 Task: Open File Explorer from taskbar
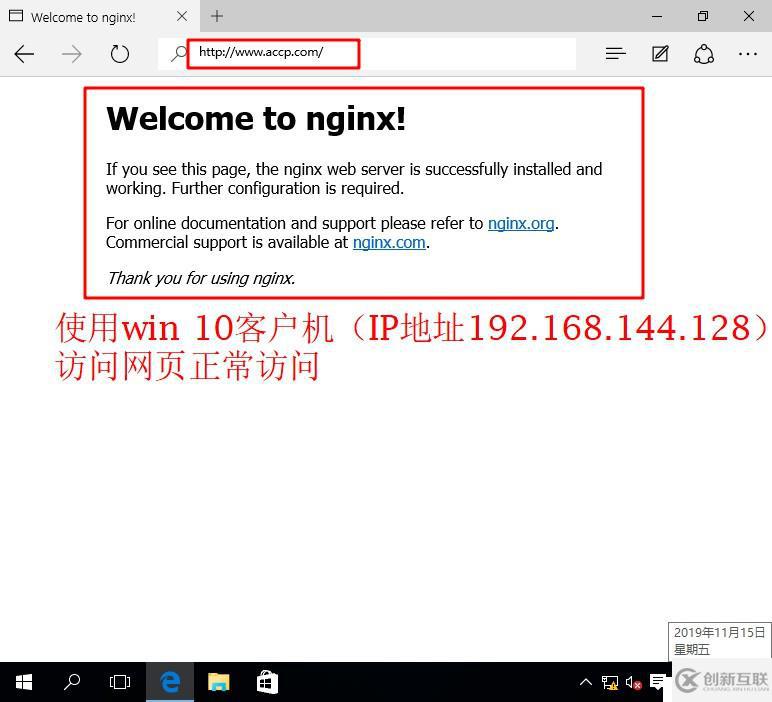(219, 682)
